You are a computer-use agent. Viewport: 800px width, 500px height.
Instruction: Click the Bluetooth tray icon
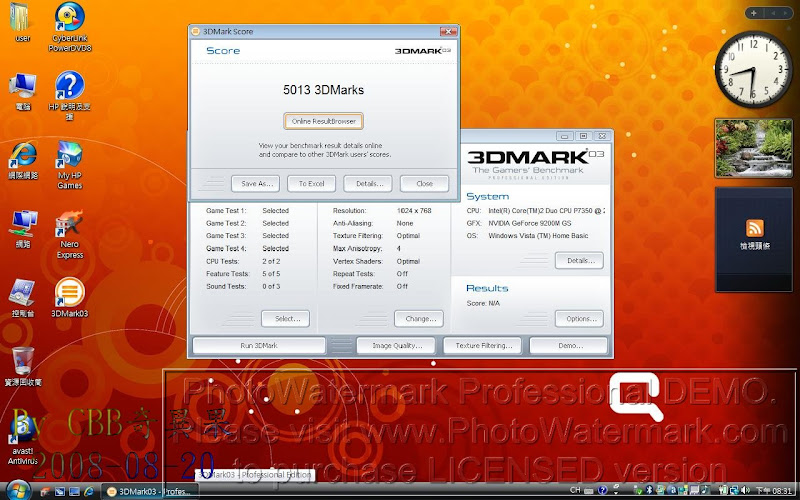click(x=649, y=490)
